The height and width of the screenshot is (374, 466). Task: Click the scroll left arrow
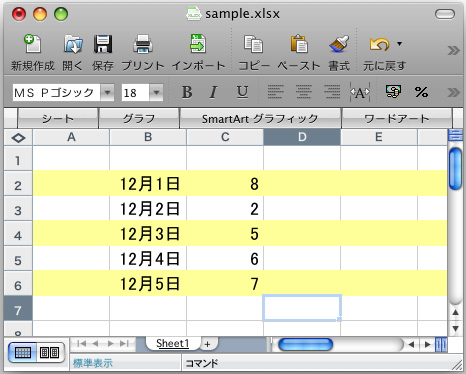412,344
